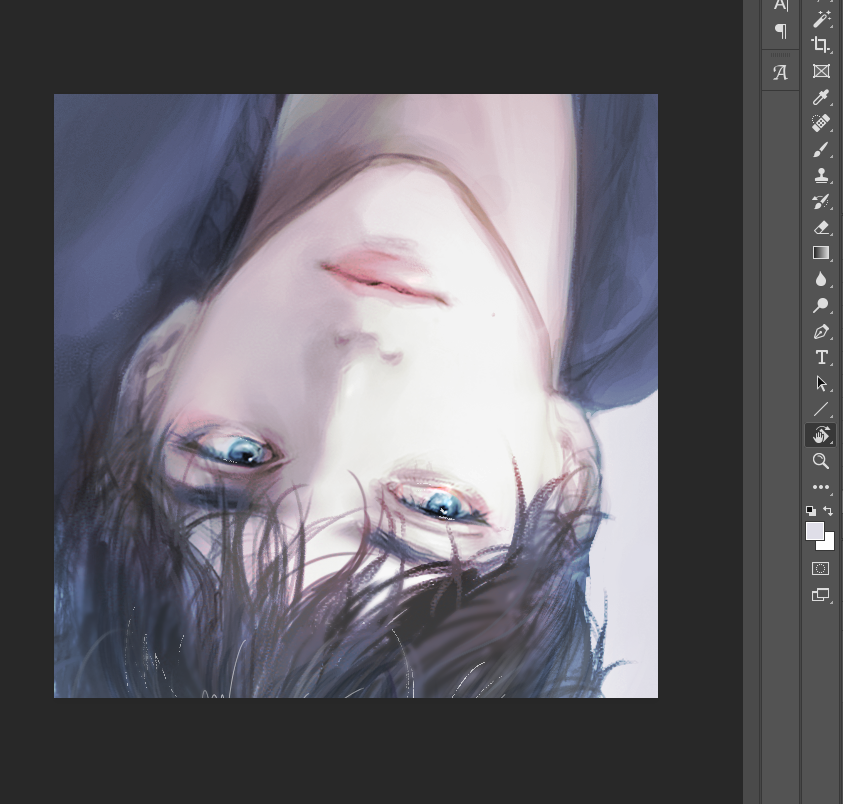
Task: Select the Brush tool
Action: [820, 150]
